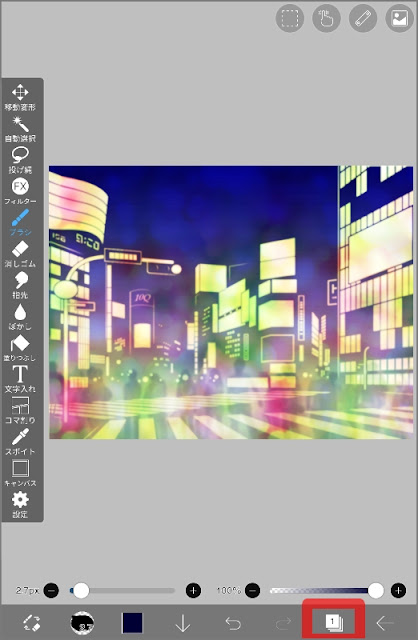Image resolution: width=418 pixels, height=640 pixels.
Task: Open the Layers window button
Action: pyautogui.click(x=334, y=623)
